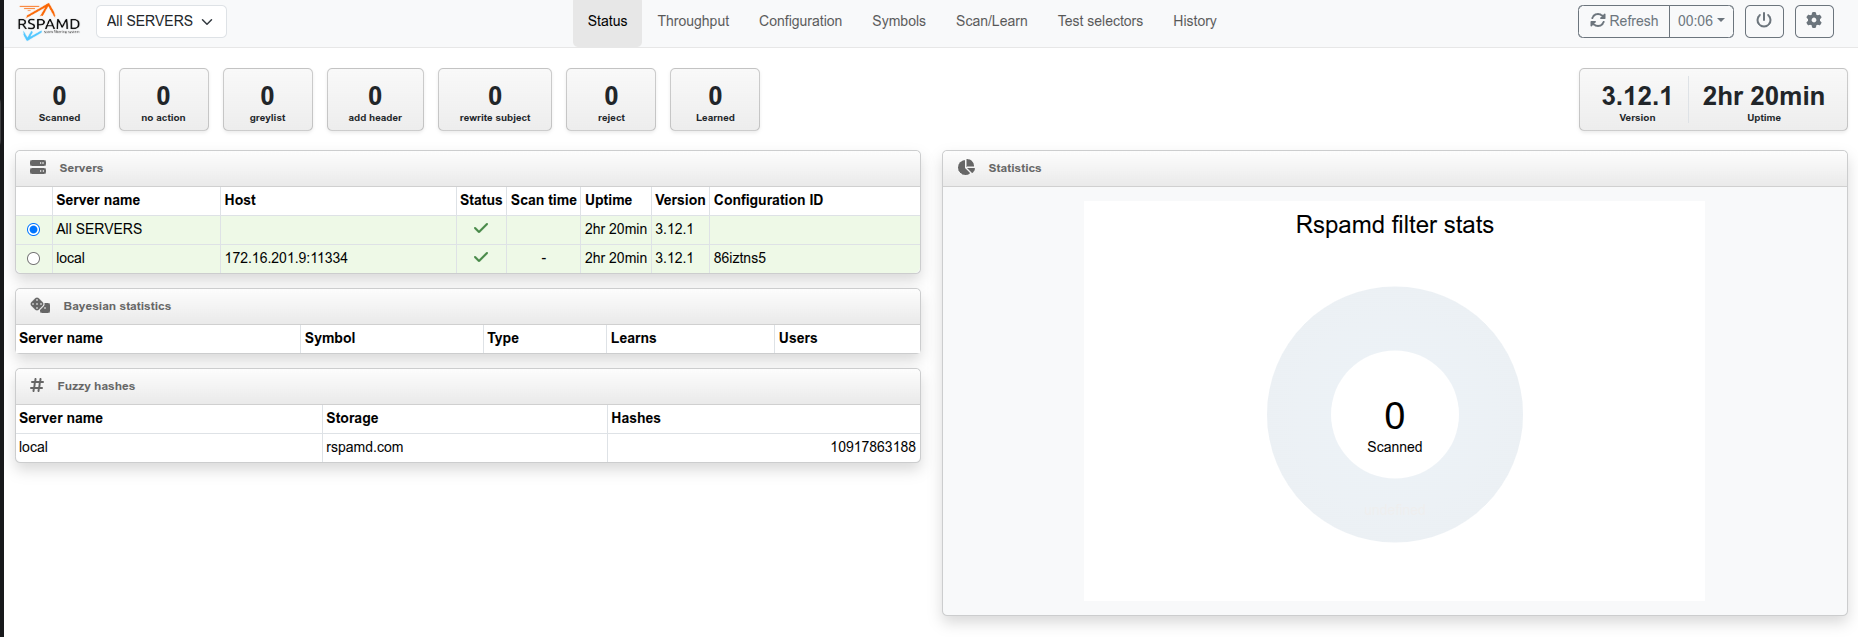
Task: Open the History tab
Action: (x=1194, y=21)
